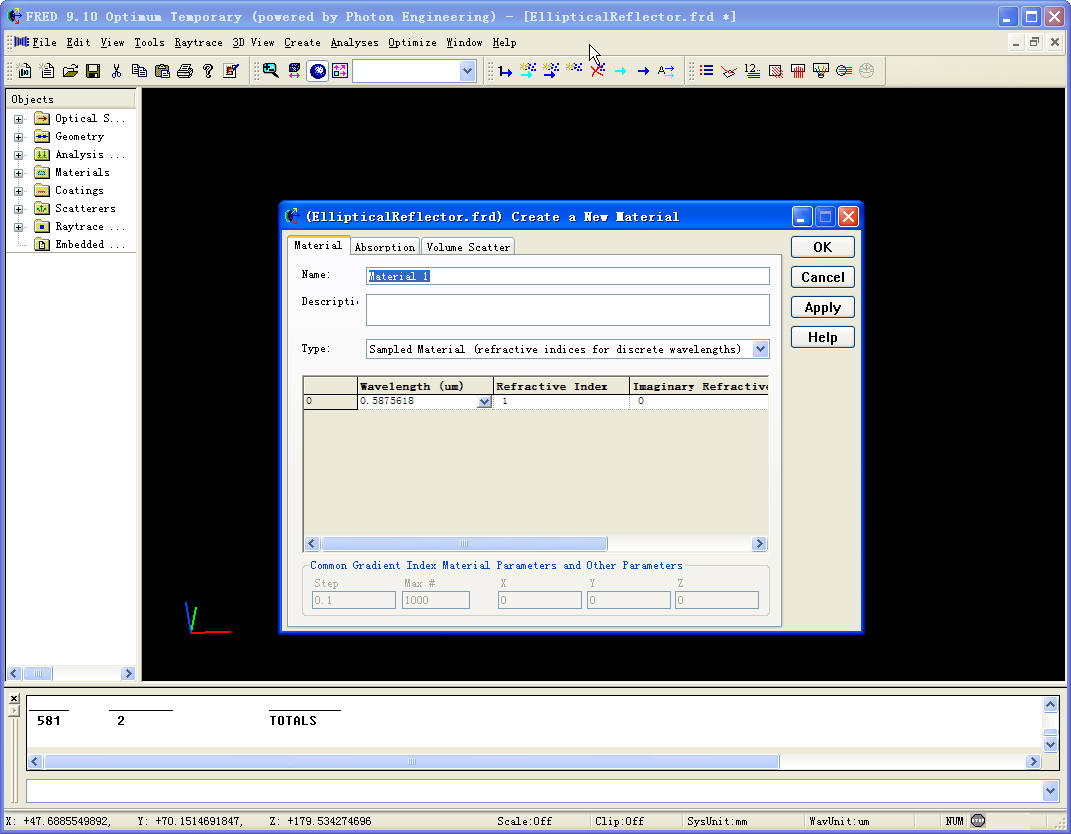Image resolution: width=1071 pixels, height=834 pixels.
Task: Open the Create menu
Action: pos(302,42)
